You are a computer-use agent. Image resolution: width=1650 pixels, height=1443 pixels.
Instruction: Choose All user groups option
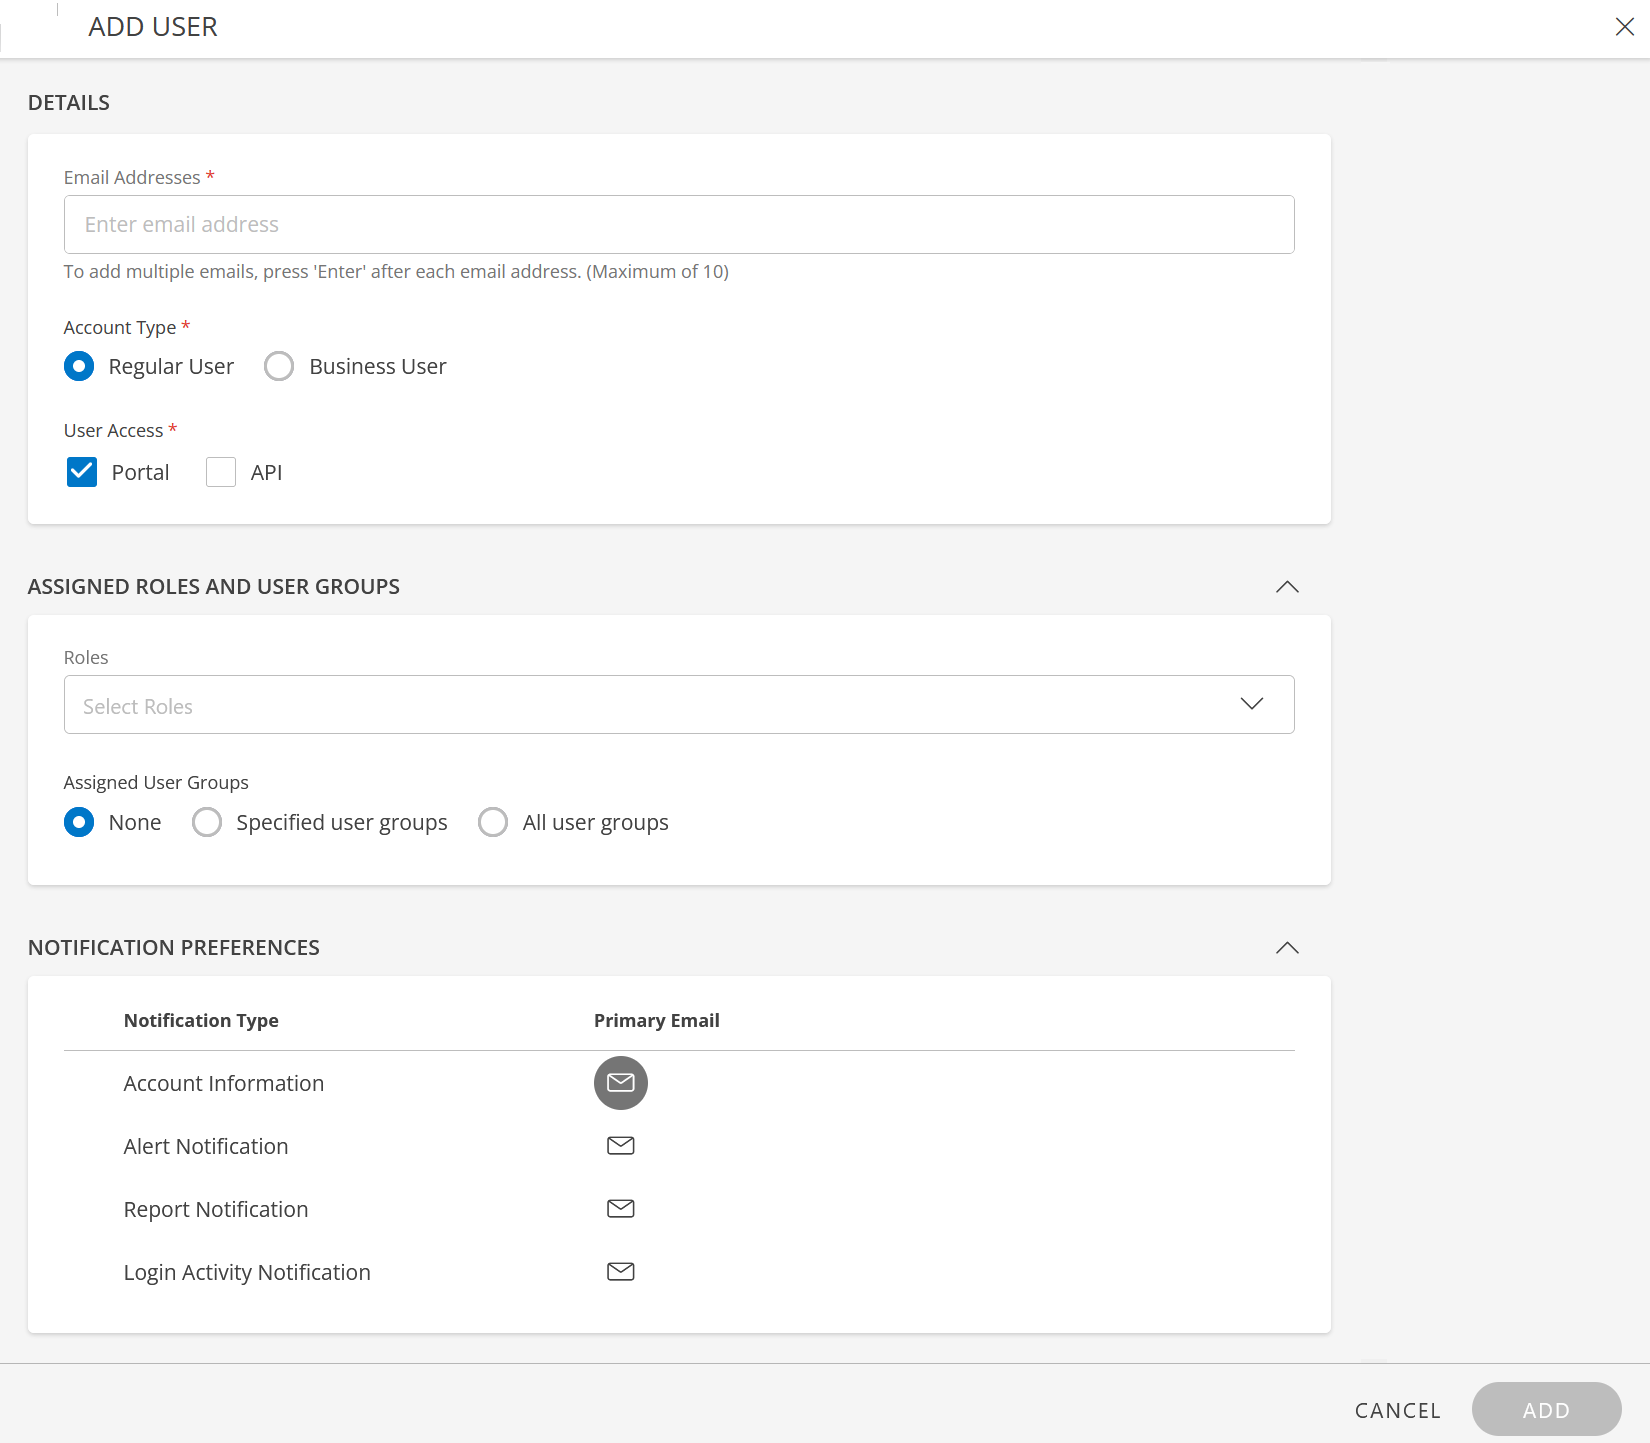coord(493,822)
